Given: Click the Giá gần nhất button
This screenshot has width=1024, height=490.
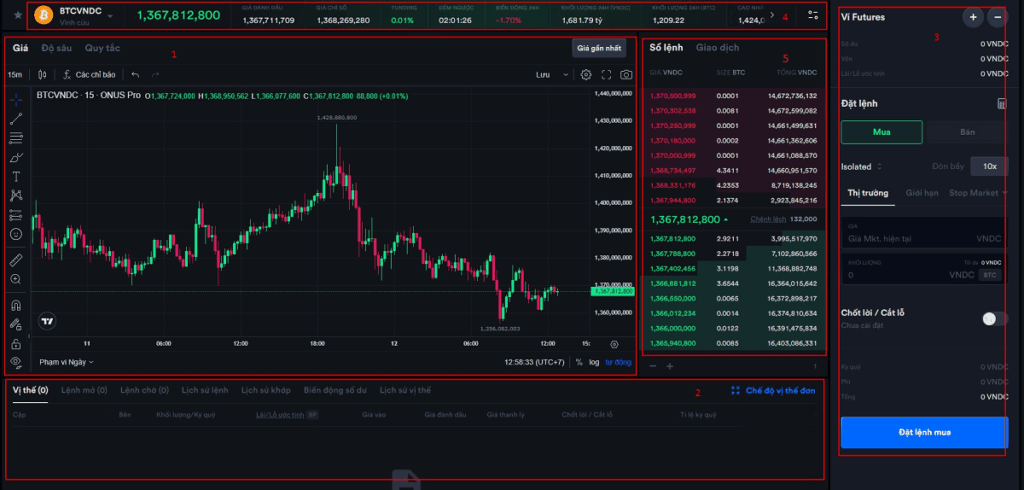Looking at the screenshot, I should (x=599, y=48).
